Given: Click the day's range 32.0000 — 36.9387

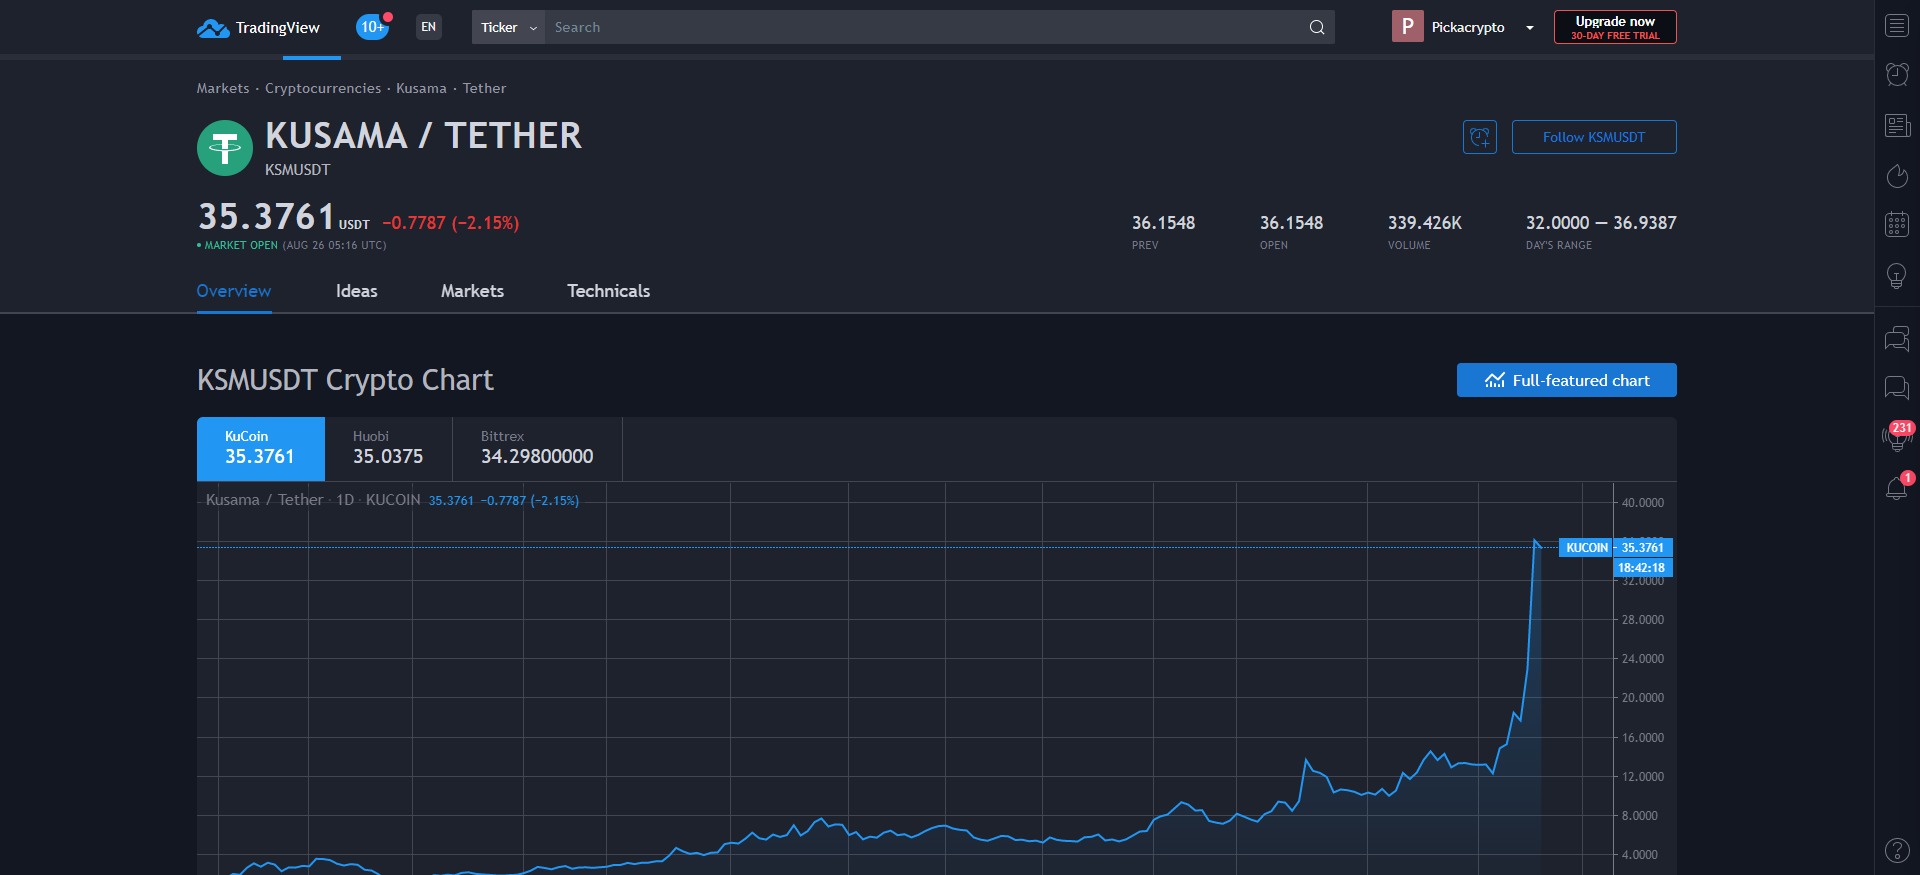Looking at the screenshot, I should (x=1601, y=223).
